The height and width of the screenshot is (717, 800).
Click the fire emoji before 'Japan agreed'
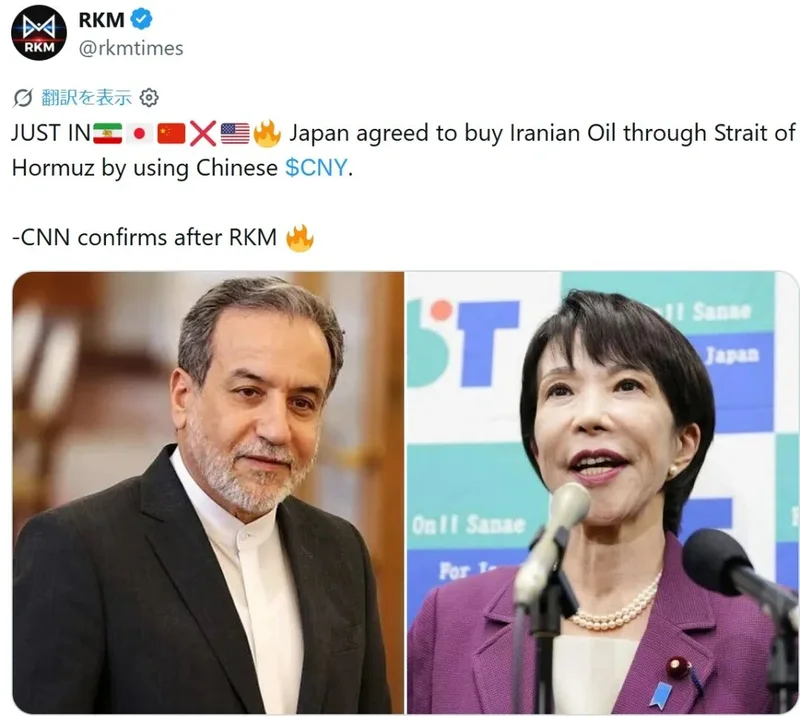(267, 133)
